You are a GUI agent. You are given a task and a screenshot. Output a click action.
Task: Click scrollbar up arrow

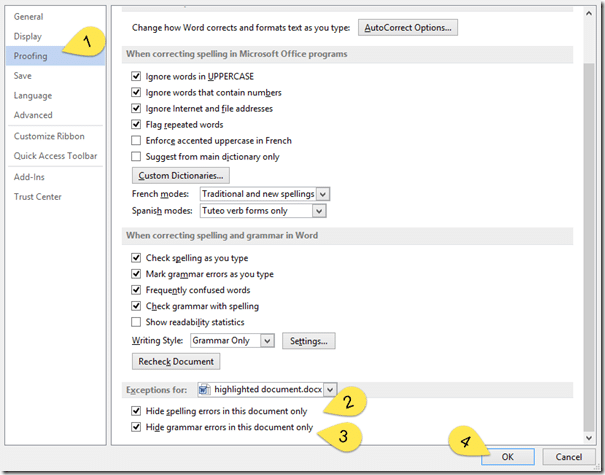pos(589,14)
